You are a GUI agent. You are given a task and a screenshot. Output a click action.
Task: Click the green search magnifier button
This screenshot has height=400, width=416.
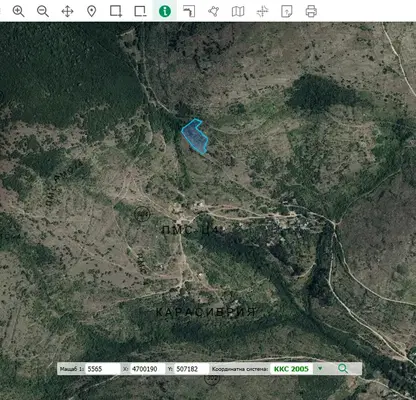[343, 369]
